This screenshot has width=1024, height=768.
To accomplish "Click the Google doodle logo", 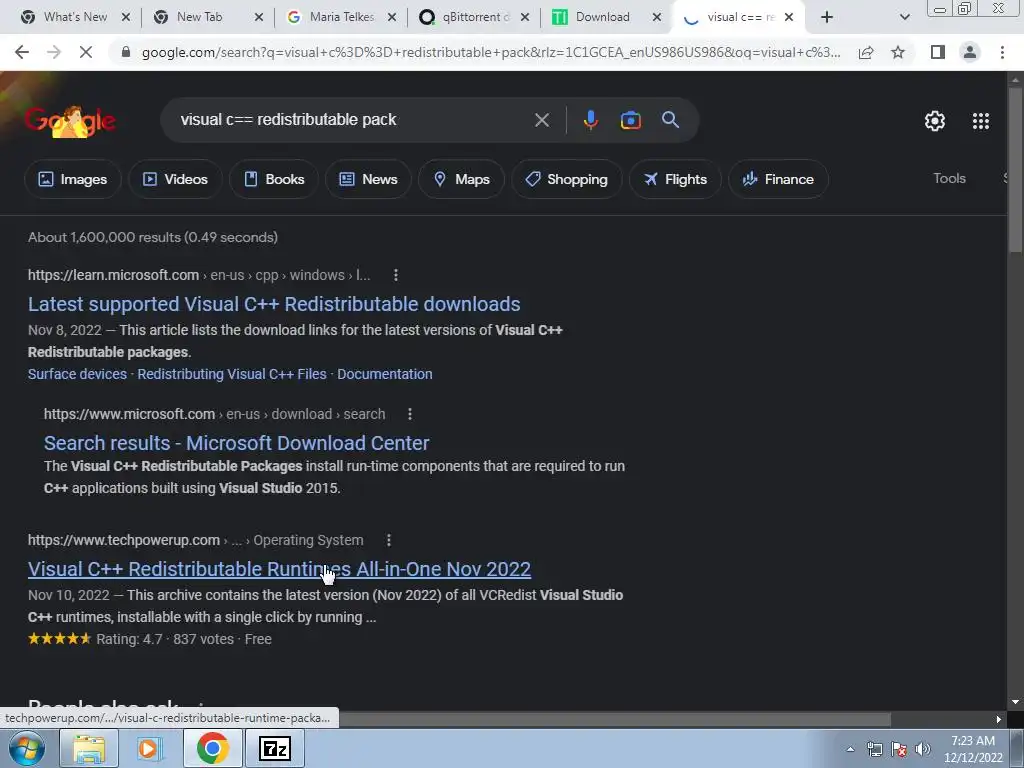I will pyautogui.click(x=70, y=121).
